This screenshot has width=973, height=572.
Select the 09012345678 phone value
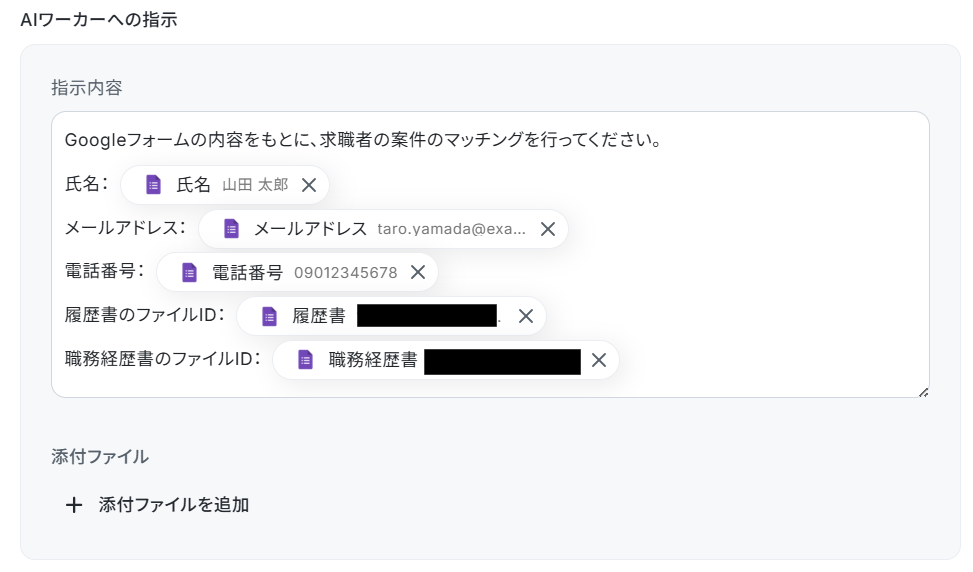[346, 272]
